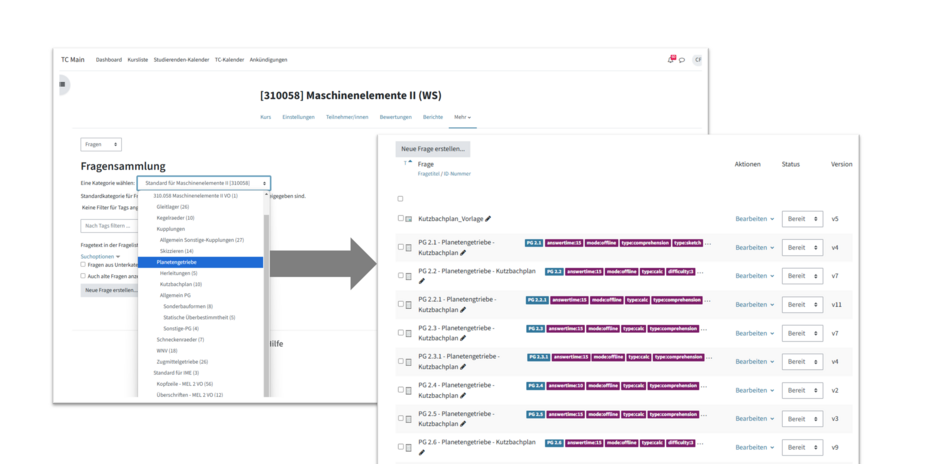This screenshot has width=928, height=464.
Task: Click pencil icon for PG 2.3.1 title
Action: [463, 367]
